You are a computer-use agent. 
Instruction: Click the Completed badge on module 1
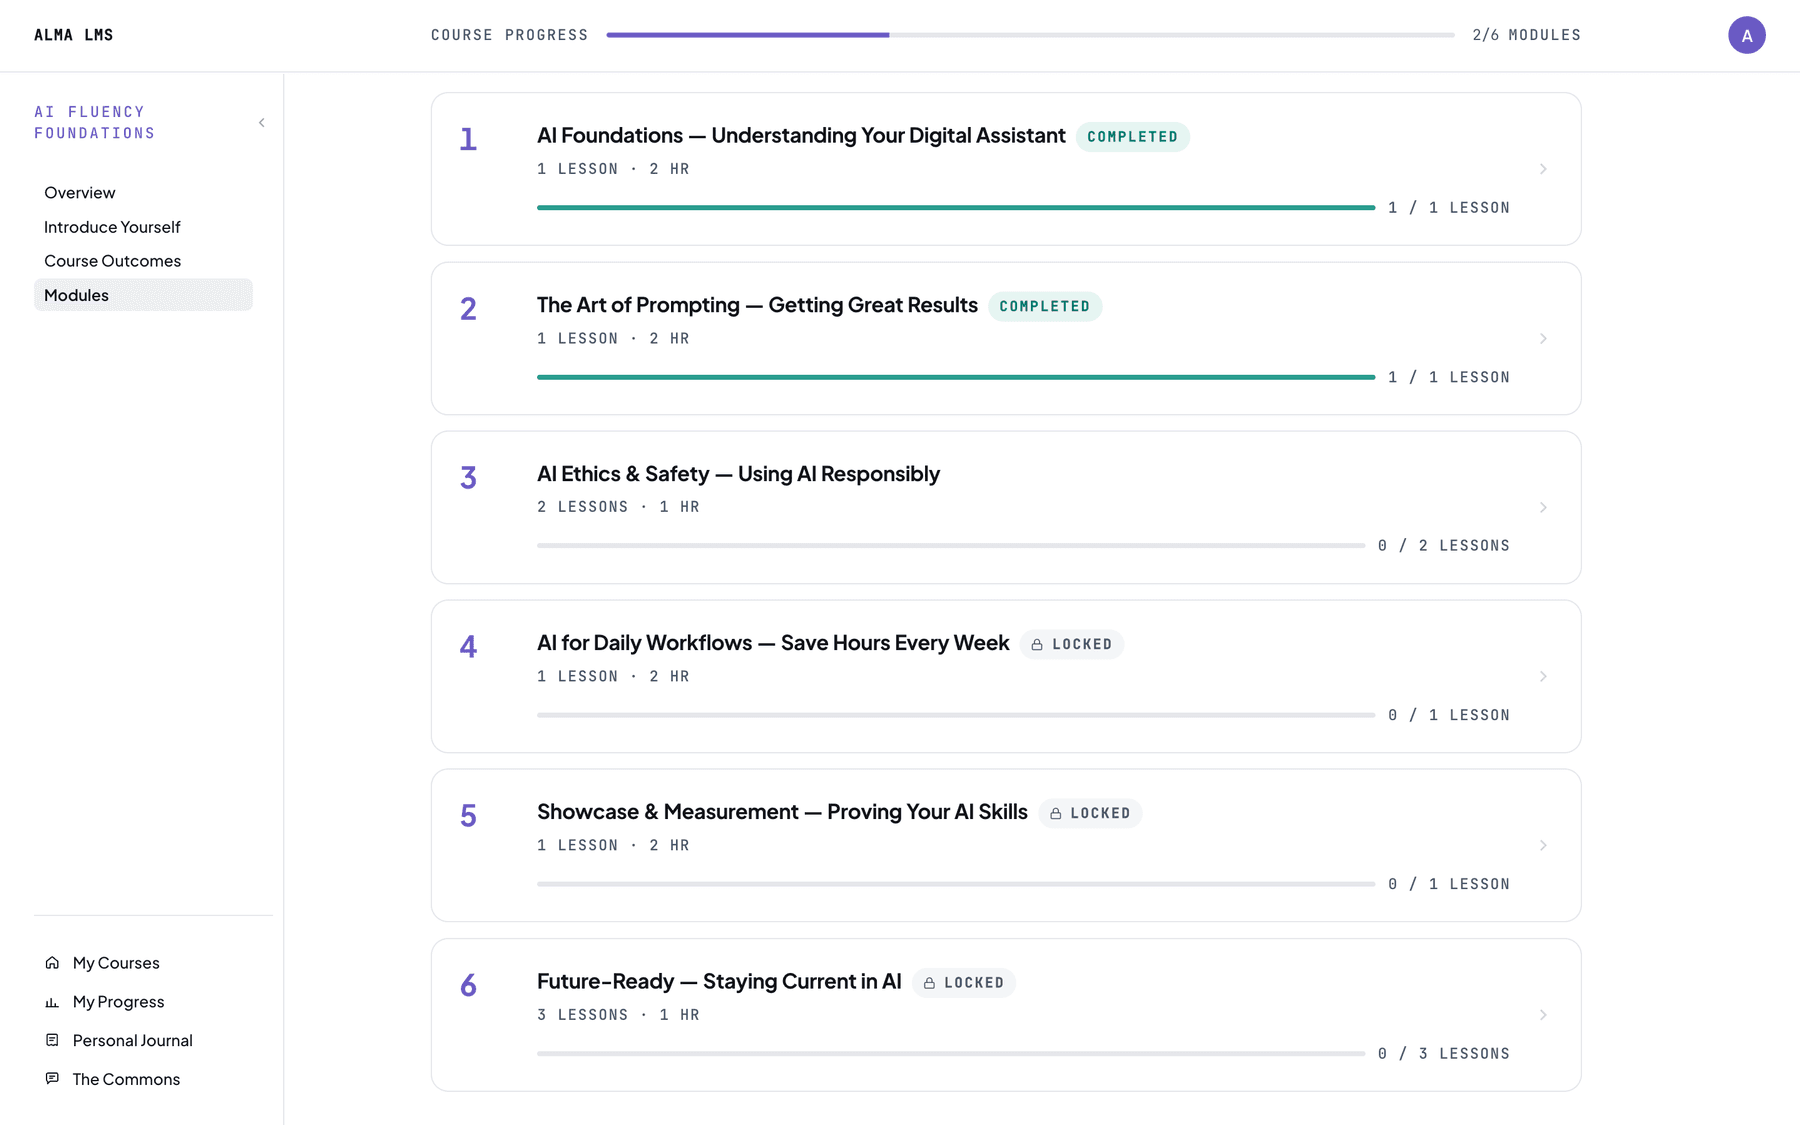1133,137
